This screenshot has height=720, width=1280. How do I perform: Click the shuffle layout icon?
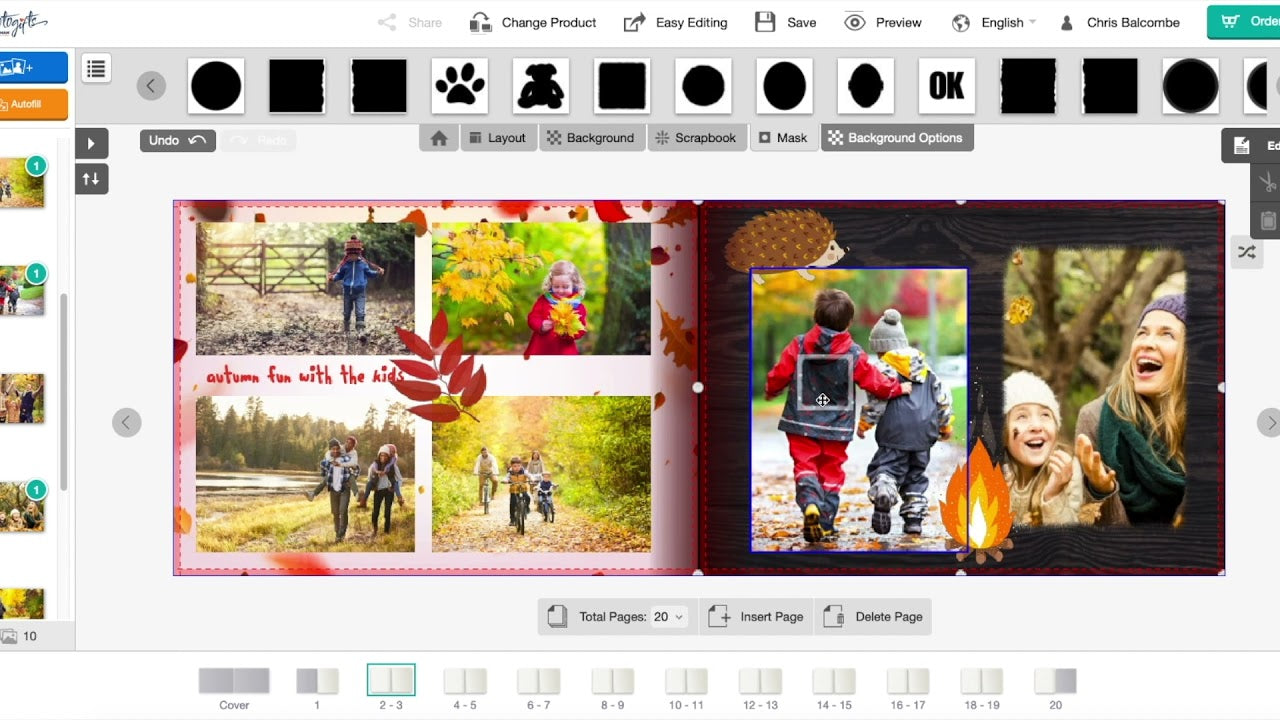pos(1247,253)
